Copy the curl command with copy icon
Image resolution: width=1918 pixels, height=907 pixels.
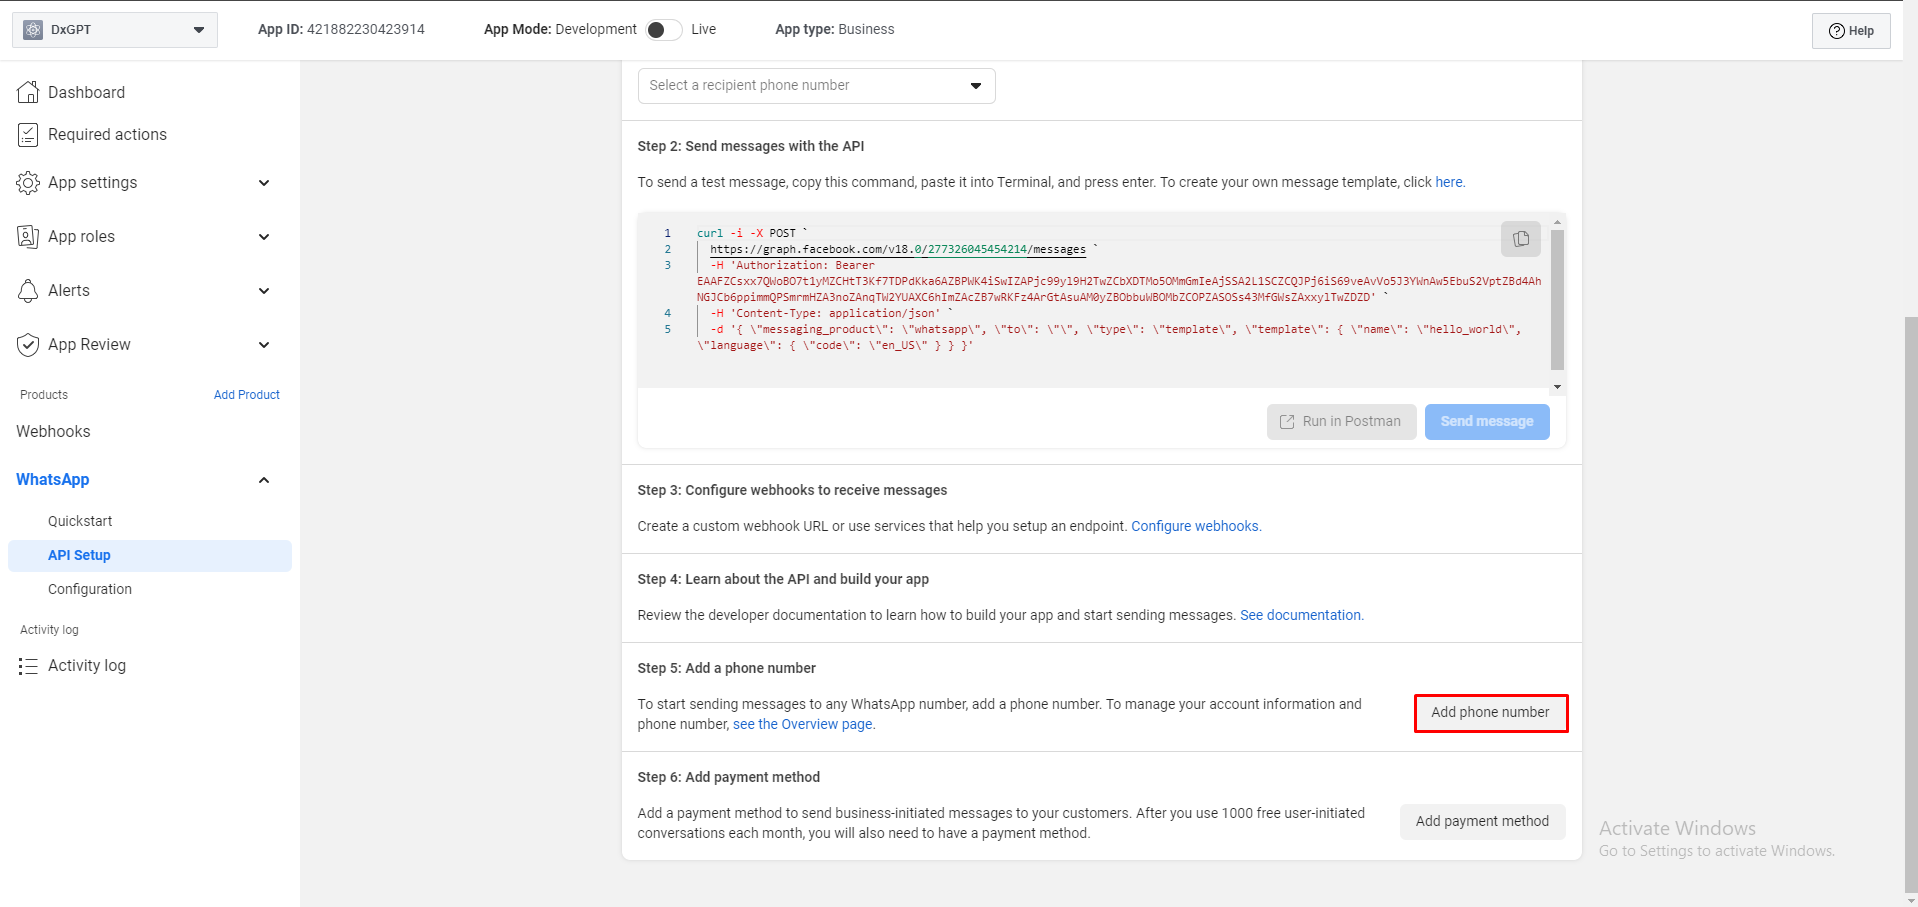tap(1520, 239)
